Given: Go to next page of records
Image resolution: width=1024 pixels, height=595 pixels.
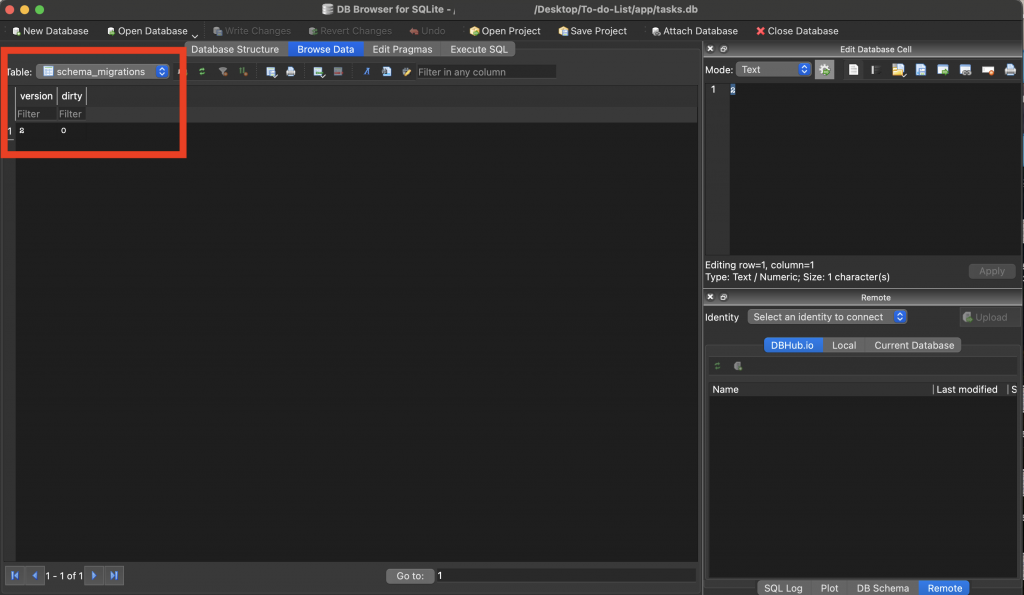Looking at the screenshot, I should [93, 575].
